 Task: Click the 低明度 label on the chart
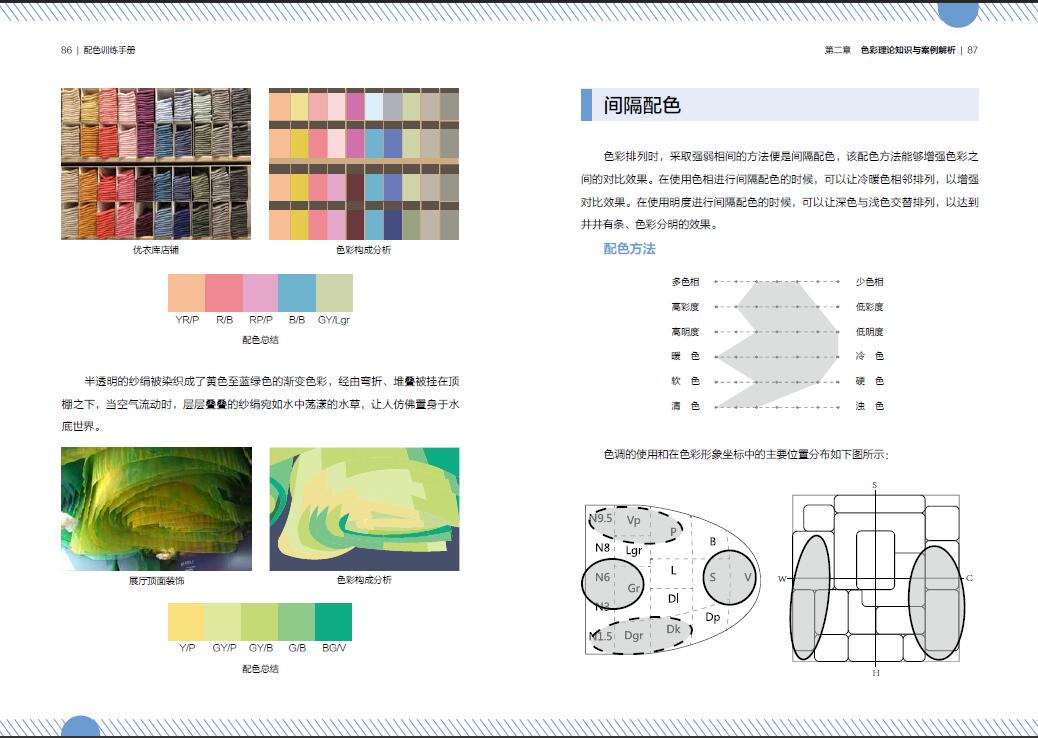coord(869,331)
